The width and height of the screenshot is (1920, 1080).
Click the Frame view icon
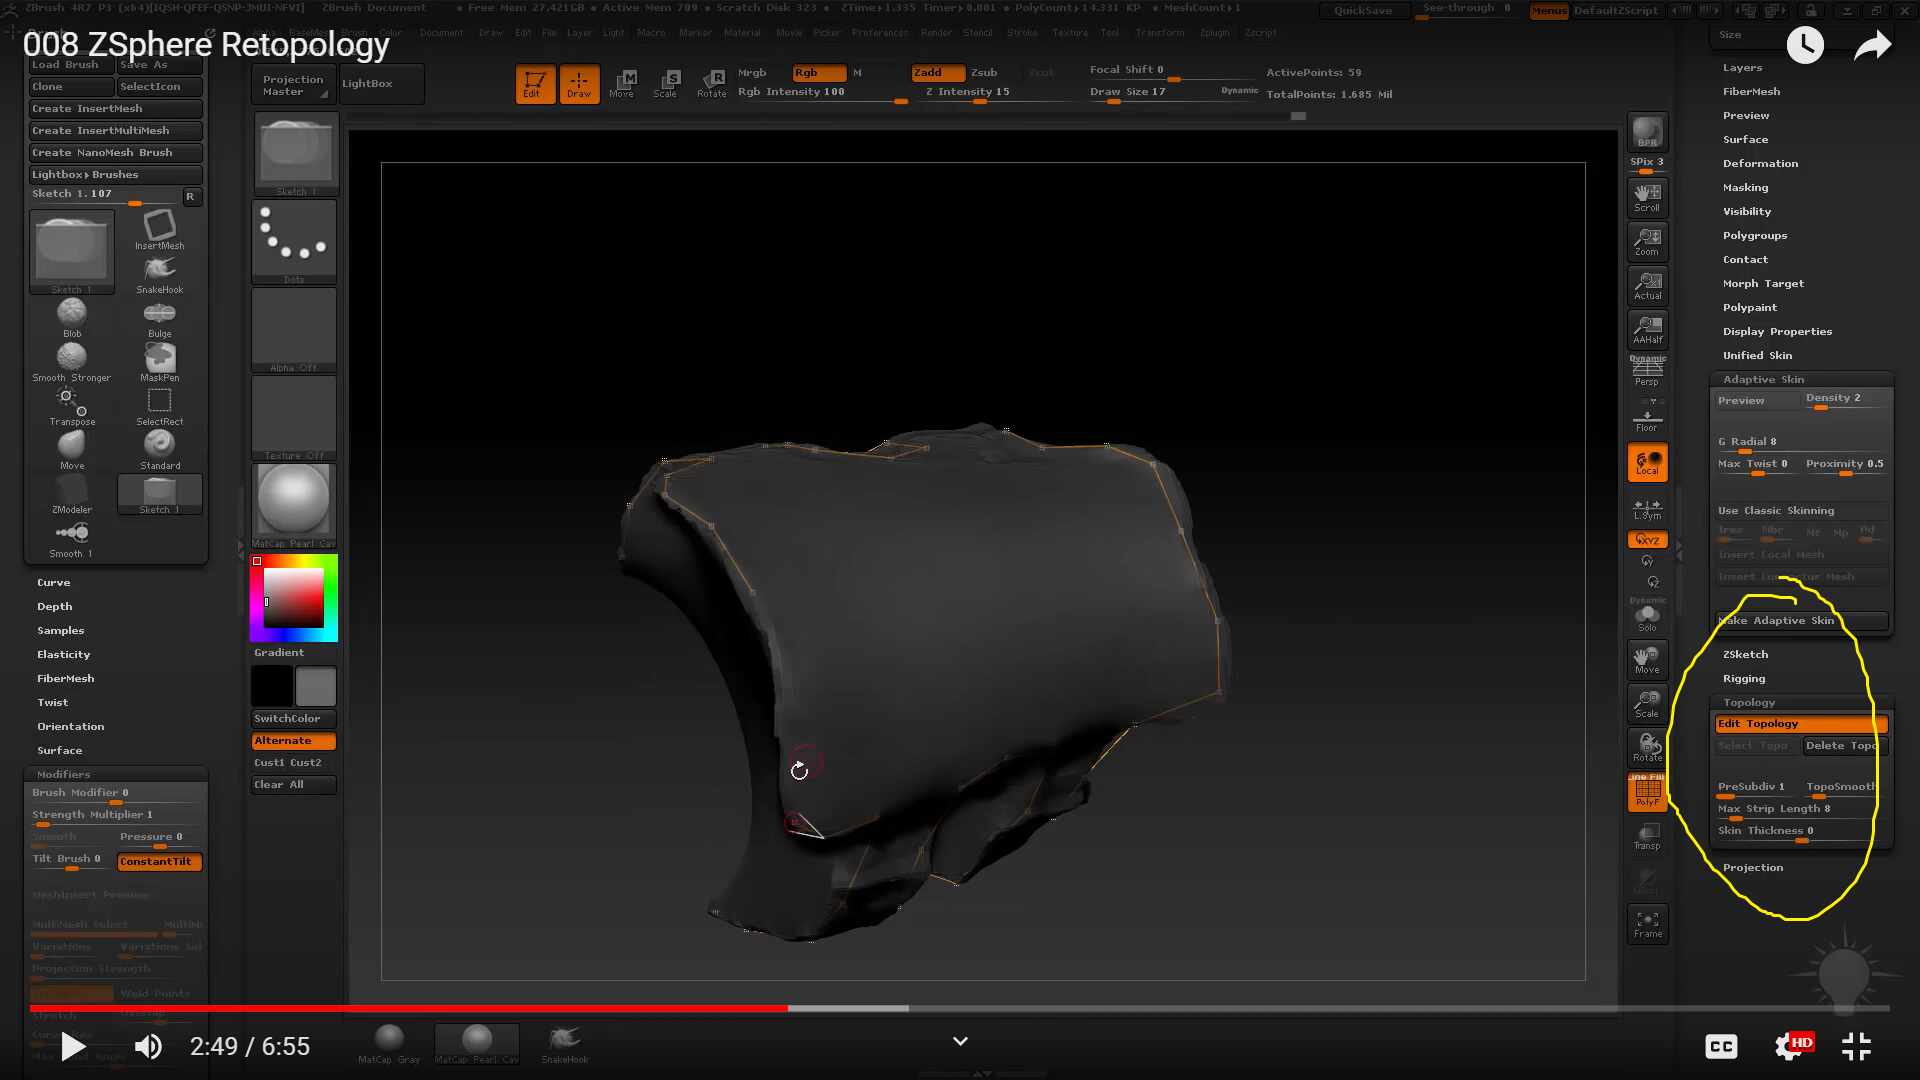1647,923
